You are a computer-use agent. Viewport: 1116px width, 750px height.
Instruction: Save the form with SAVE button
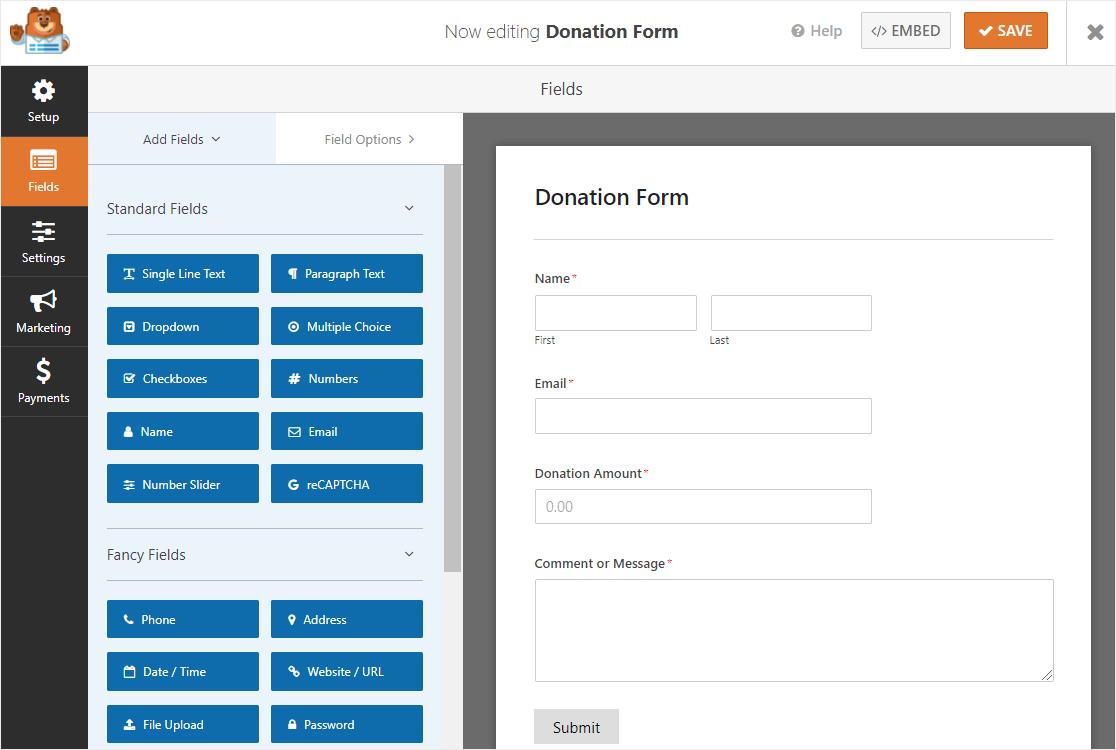click(1006, 31)
